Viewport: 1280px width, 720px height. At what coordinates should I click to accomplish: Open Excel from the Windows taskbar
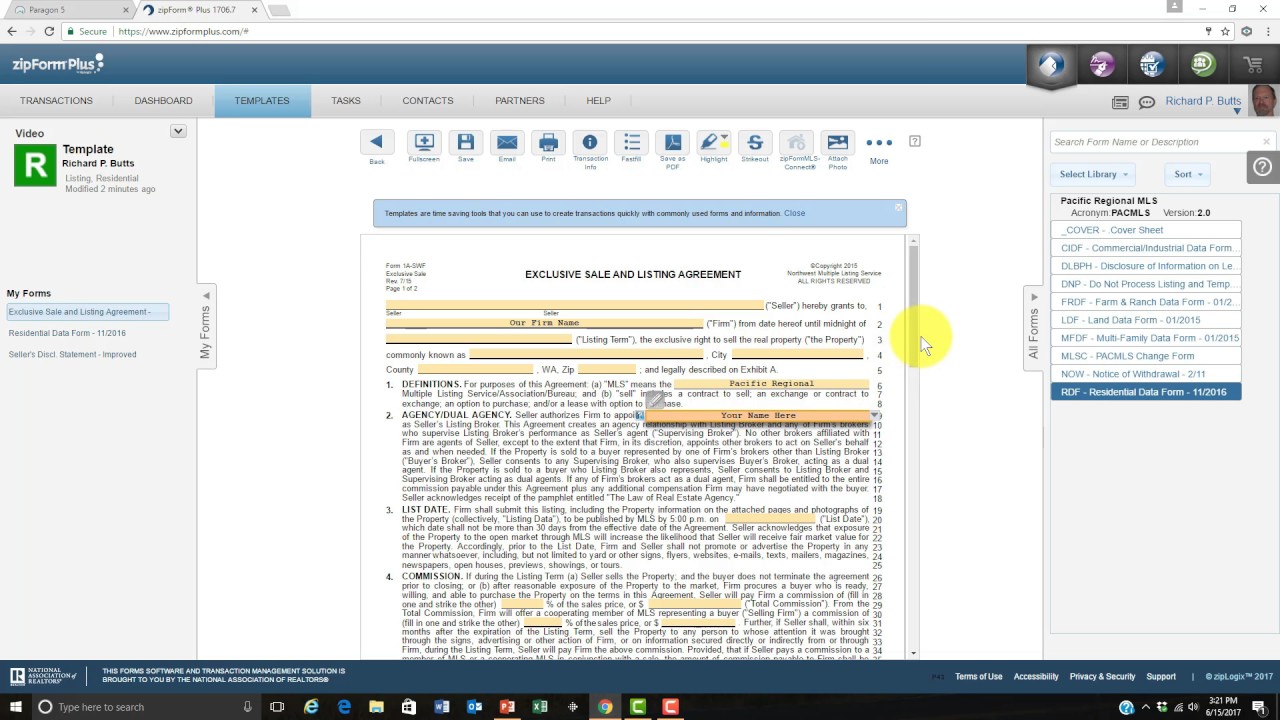coord(540,707)
